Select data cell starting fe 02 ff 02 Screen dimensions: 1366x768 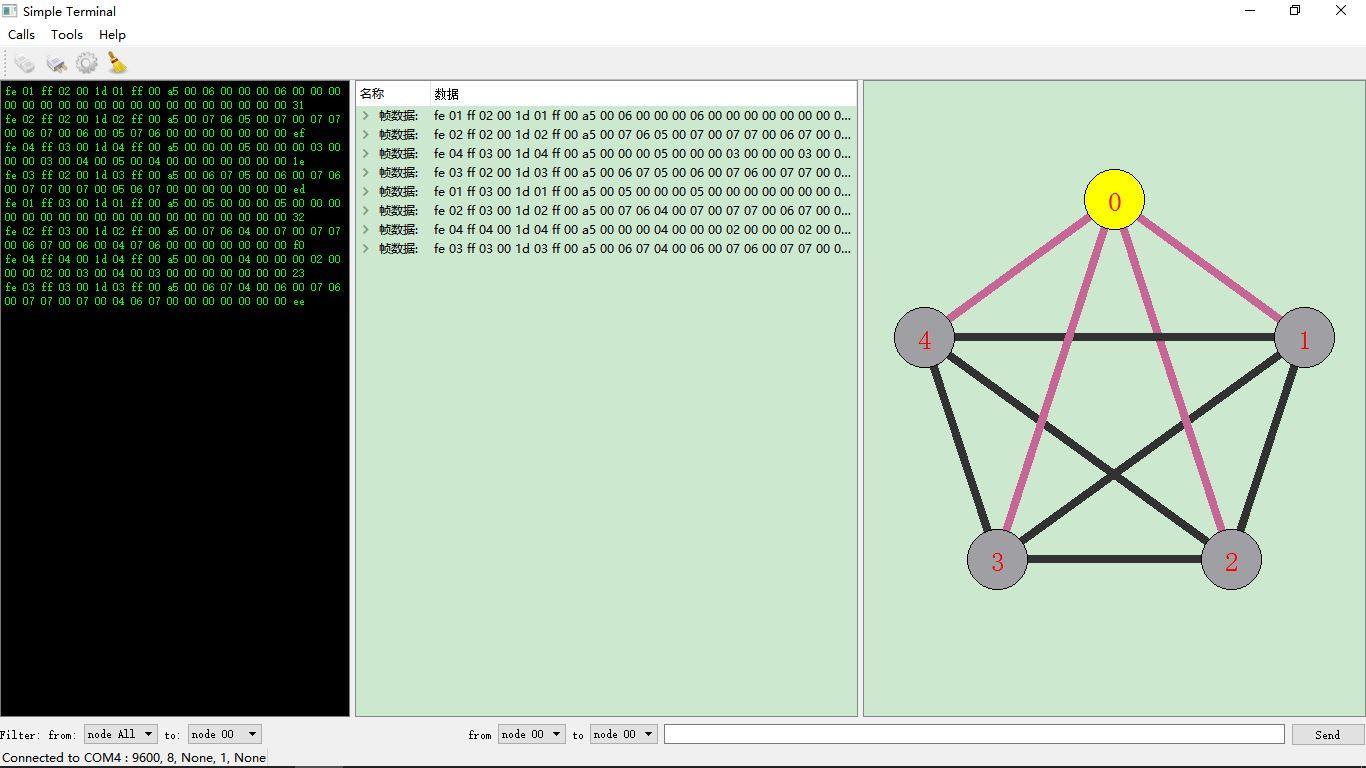642,134
